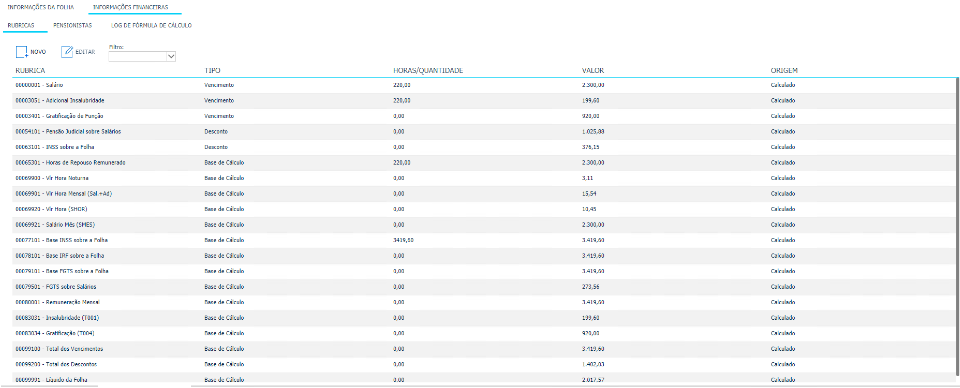
Task: Click the Editar pencil icon
Action: pos(67,52)
